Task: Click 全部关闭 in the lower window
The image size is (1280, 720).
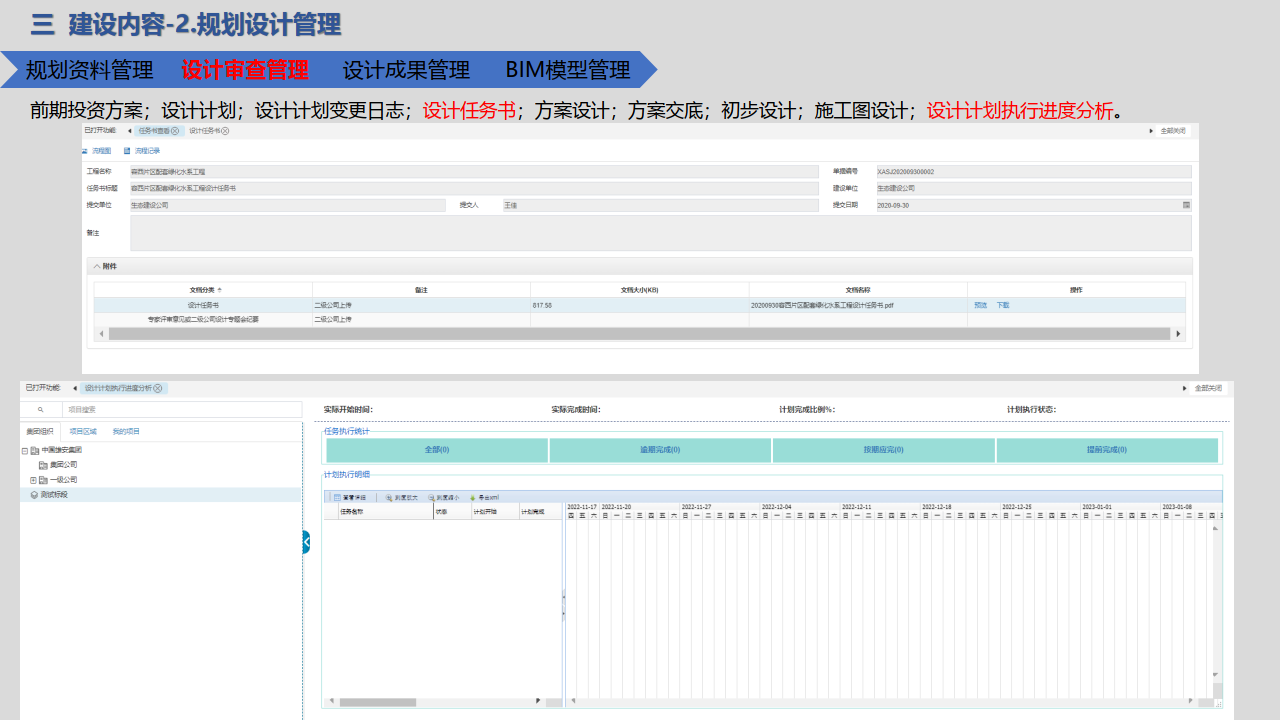Action: coord(1208,388)
